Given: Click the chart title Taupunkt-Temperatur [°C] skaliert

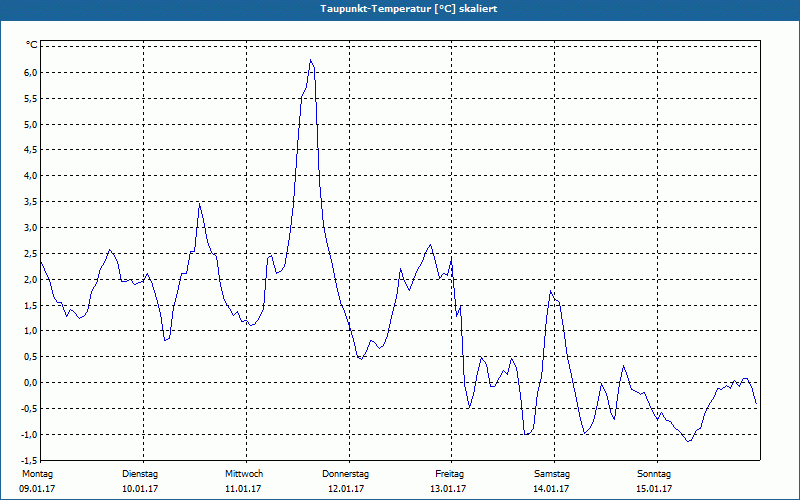Looking at the screenshot, I should point(409,9).
